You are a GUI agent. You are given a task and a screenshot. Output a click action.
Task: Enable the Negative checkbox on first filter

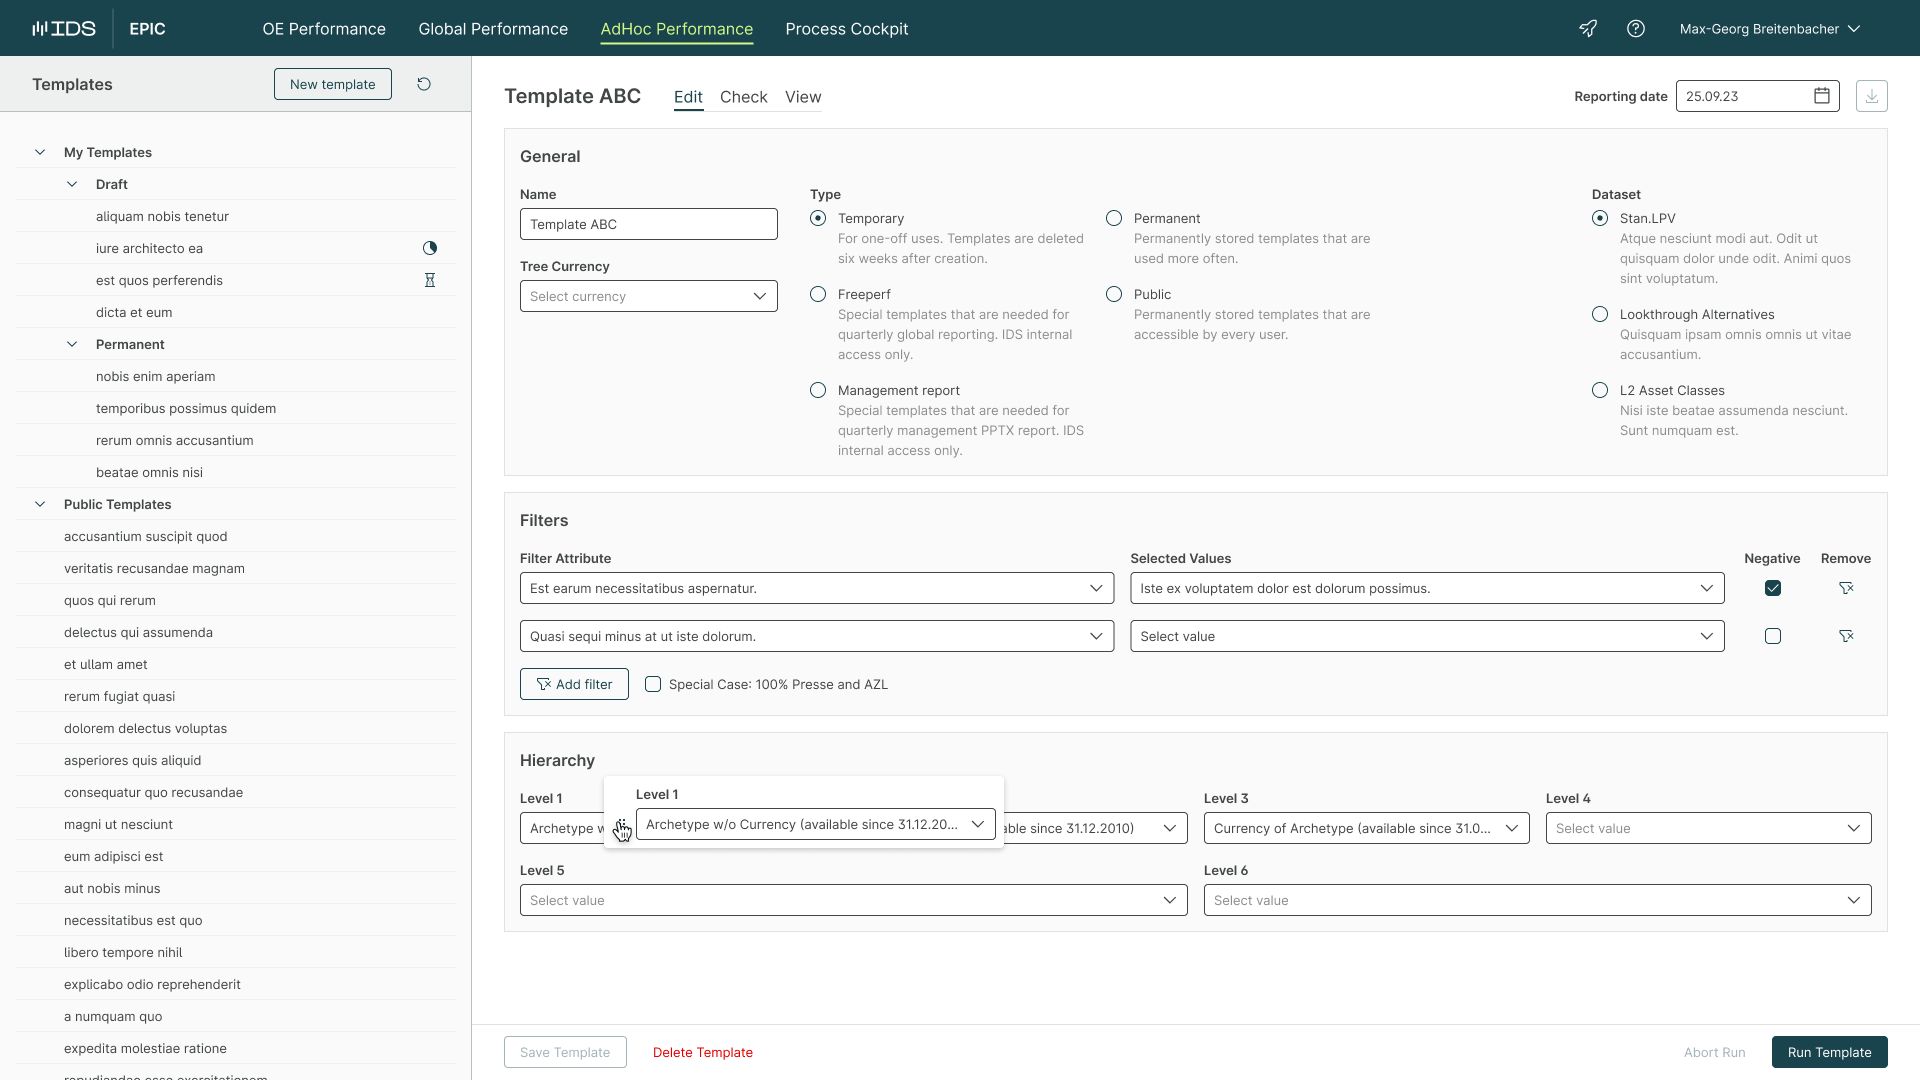point(1773,588)
